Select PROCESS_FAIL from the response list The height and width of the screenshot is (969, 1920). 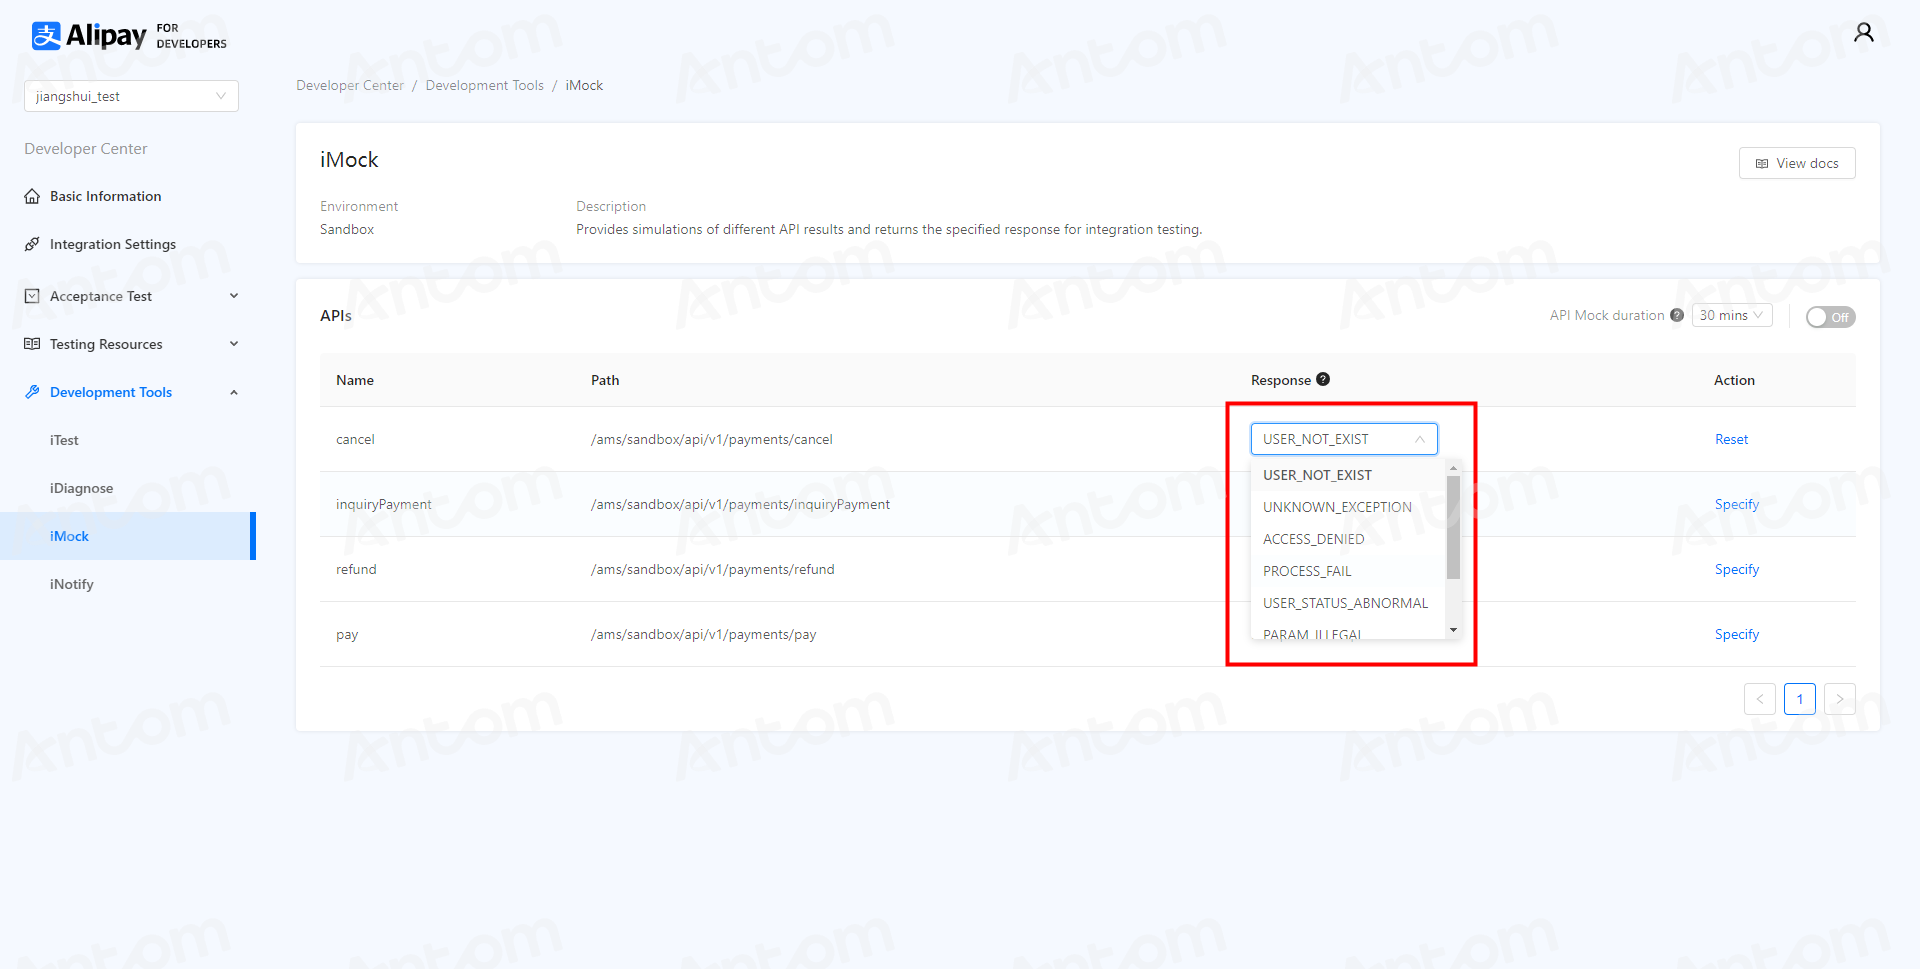pos(1347,571)
